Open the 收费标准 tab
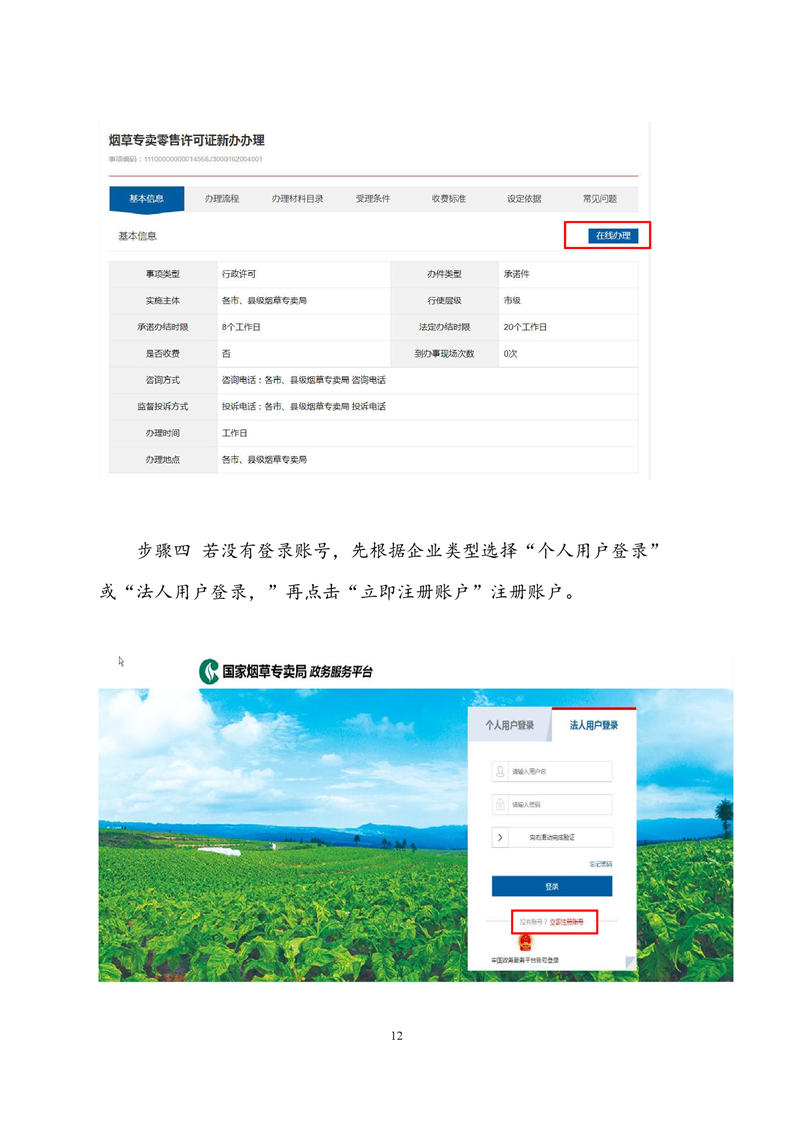The height and width of the screenshot is (1122, 793). point(449,199)
